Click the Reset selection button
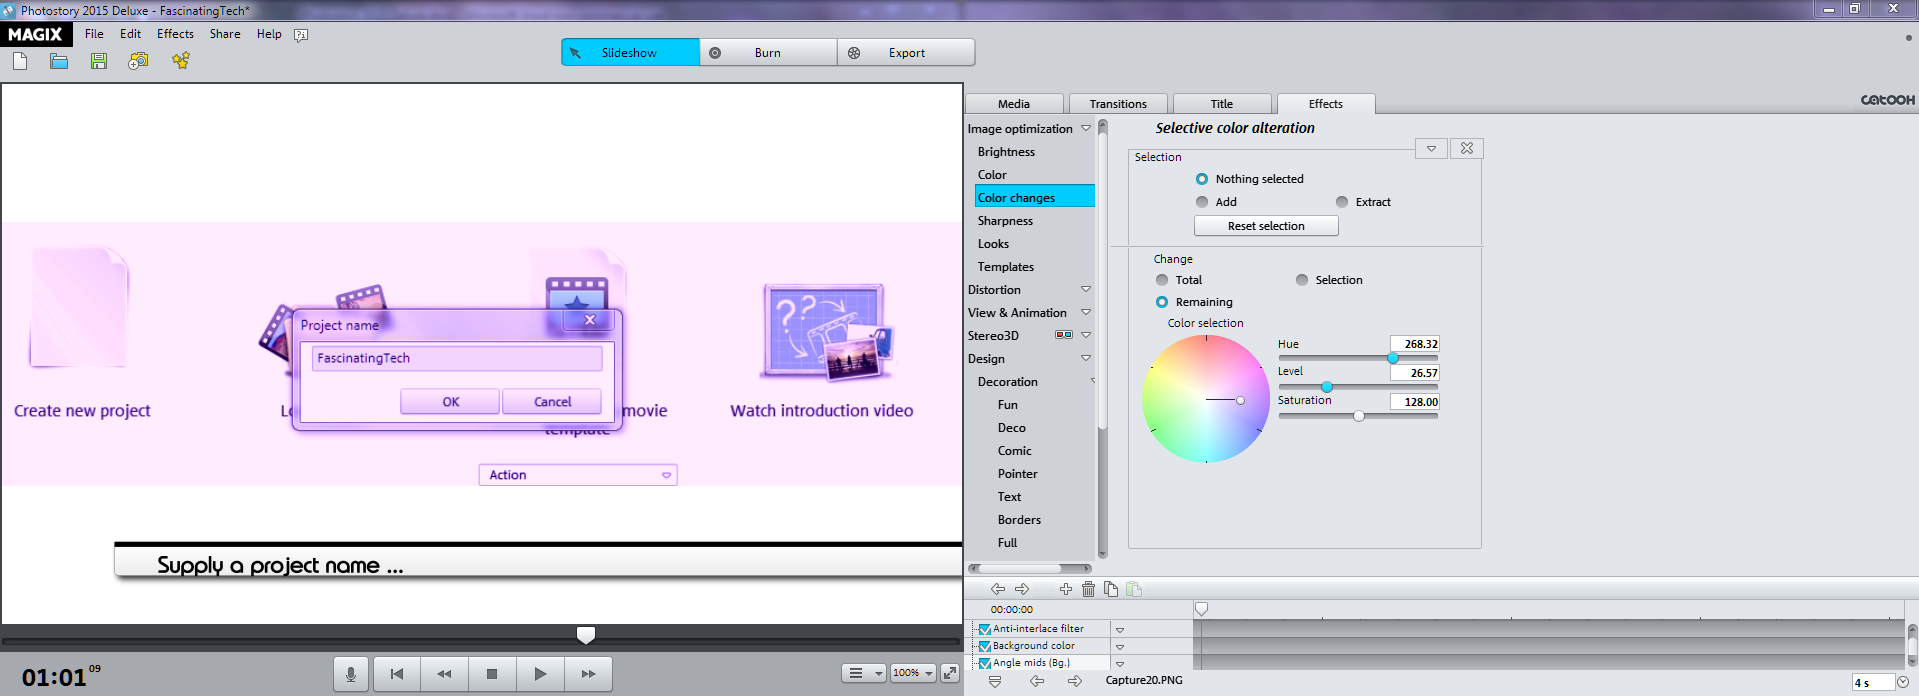 [x=1266, y=226]
